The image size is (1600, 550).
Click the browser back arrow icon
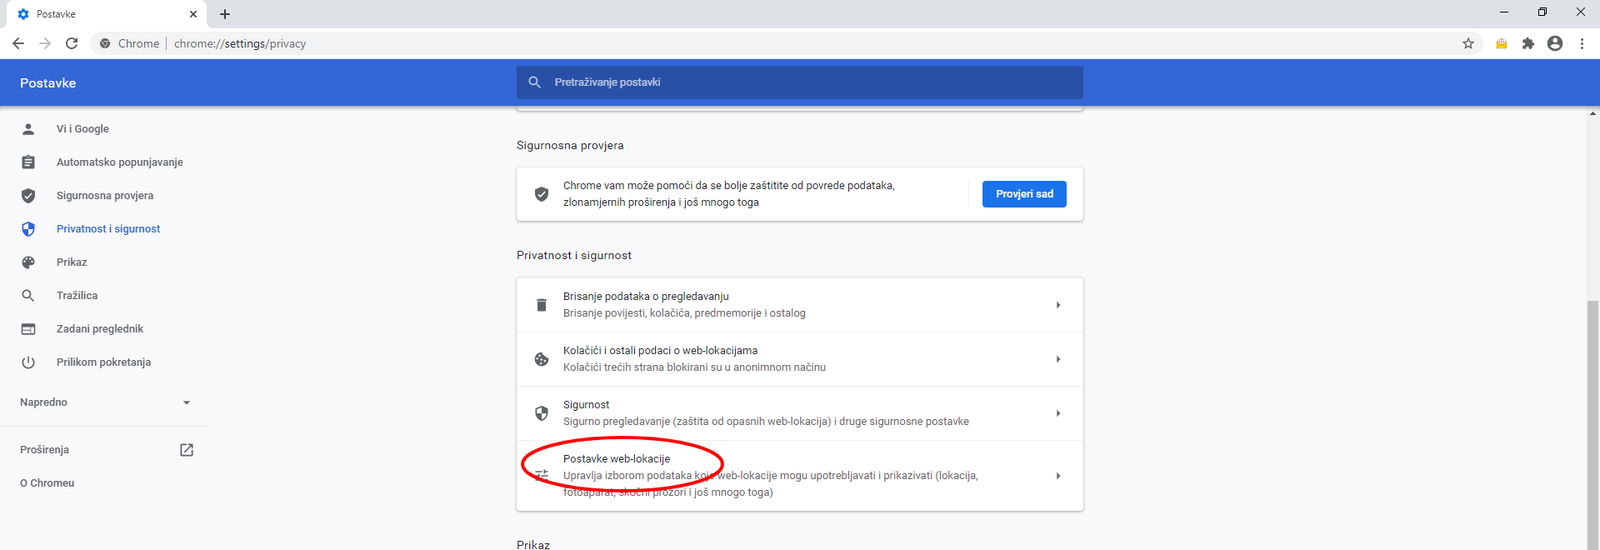tap(18, 43)
